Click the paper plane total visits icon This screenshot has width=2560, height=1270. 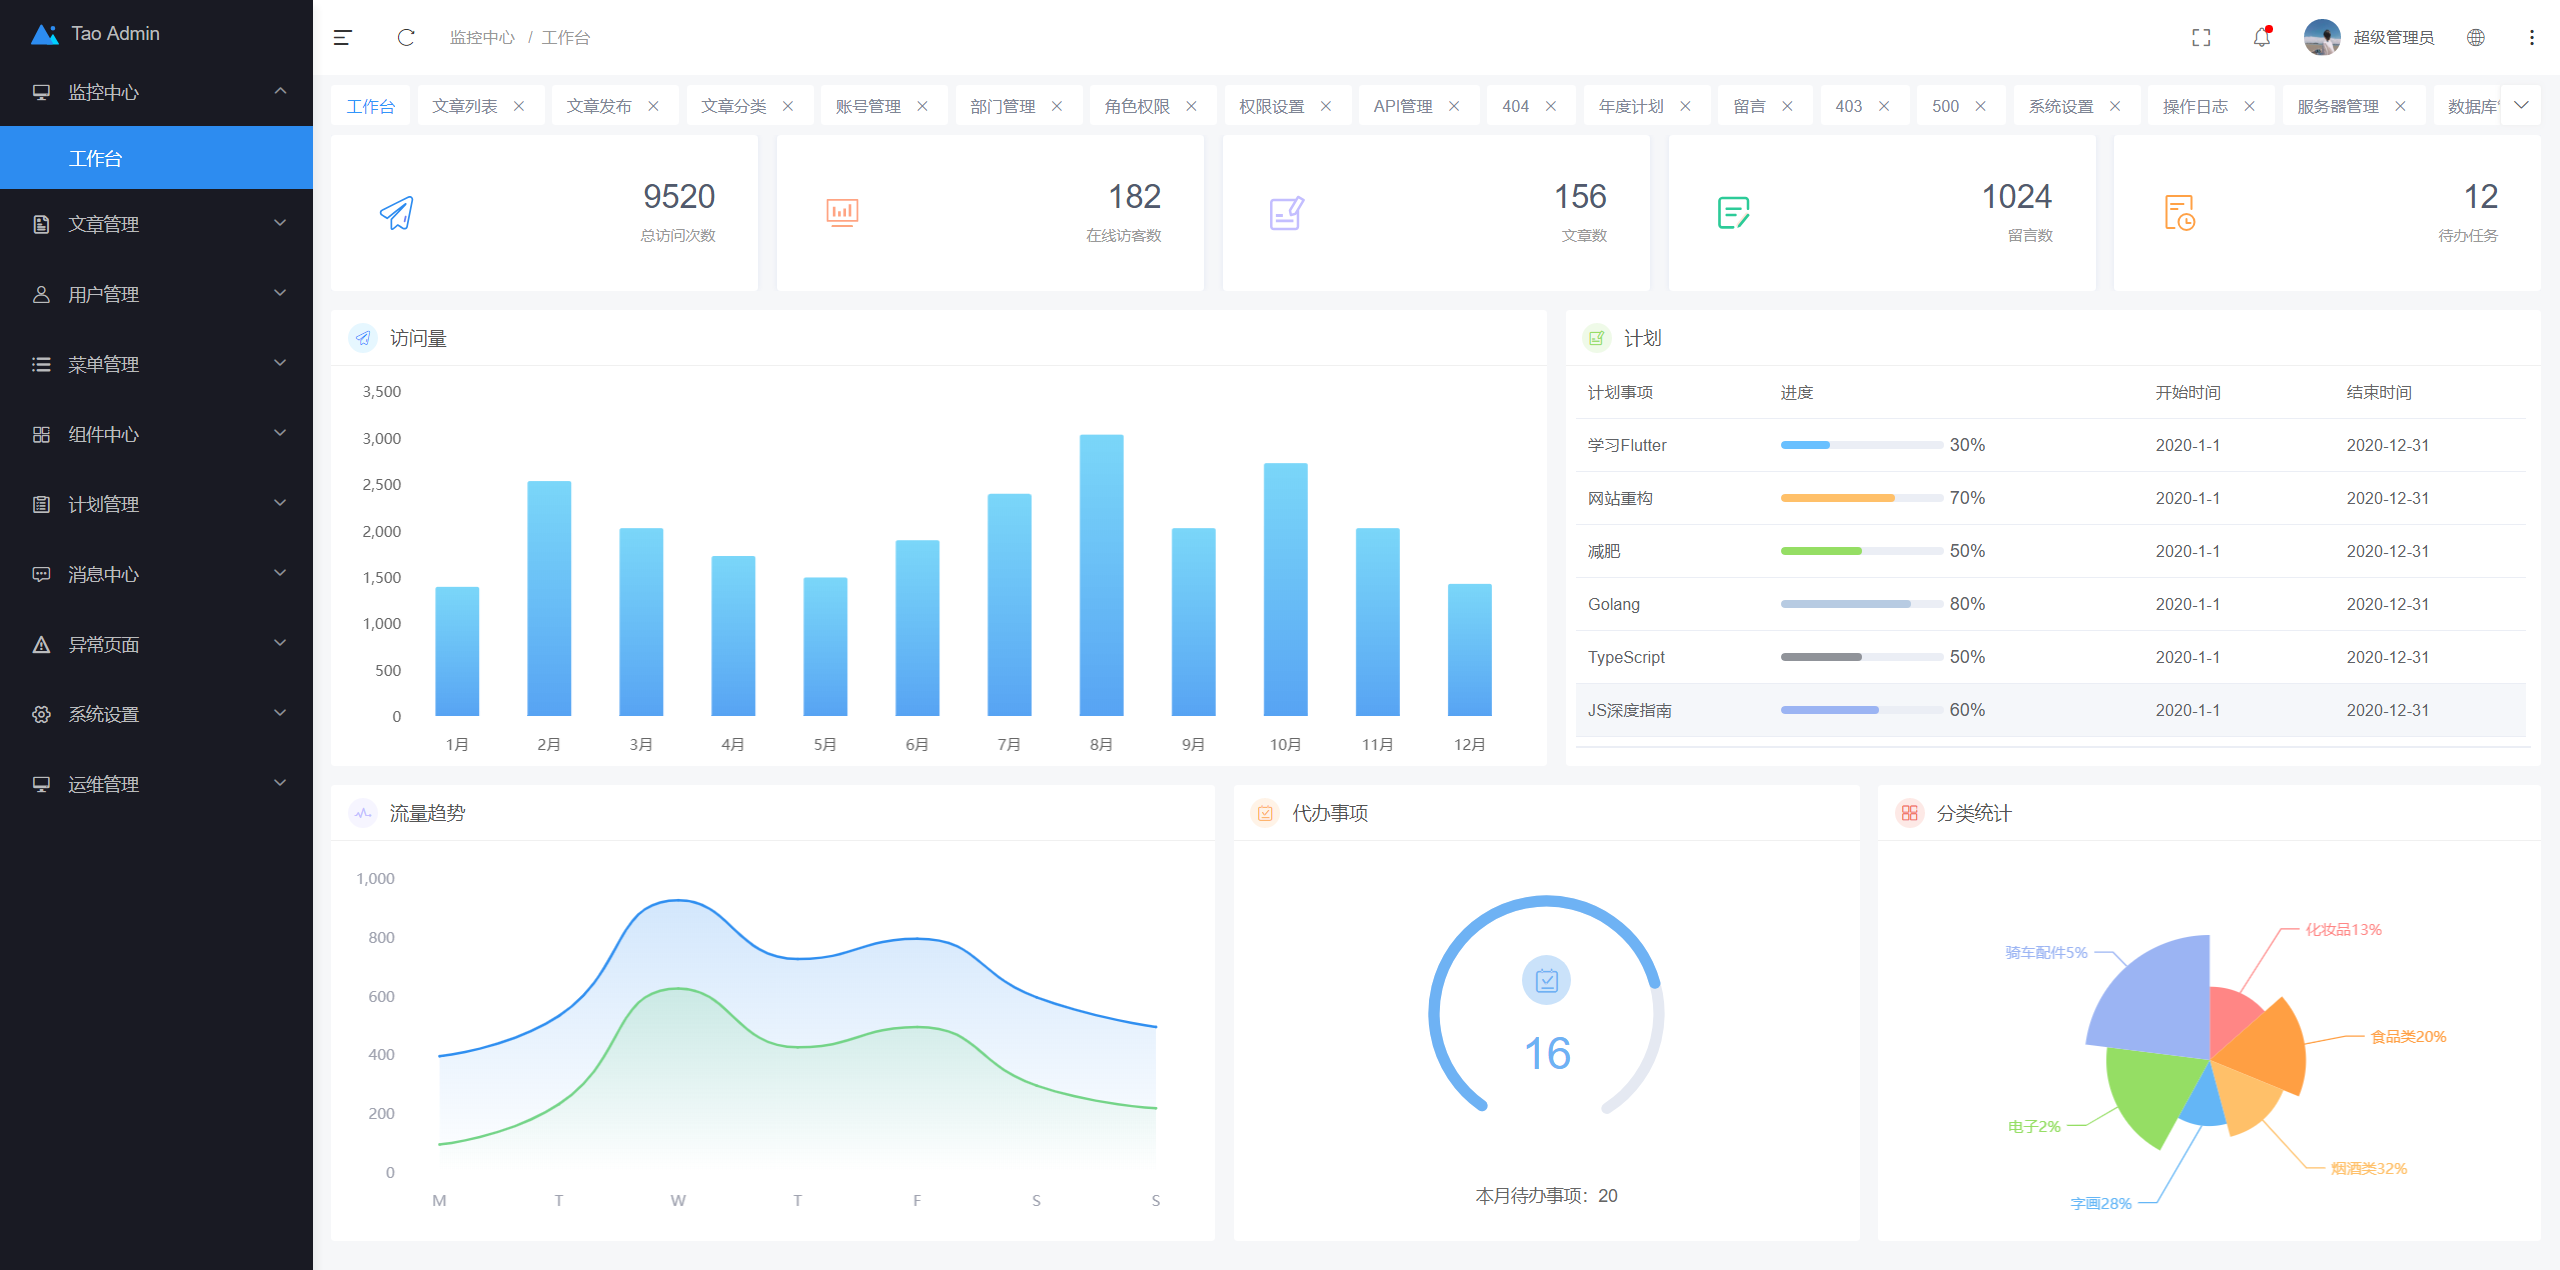[x=397, y=213]
